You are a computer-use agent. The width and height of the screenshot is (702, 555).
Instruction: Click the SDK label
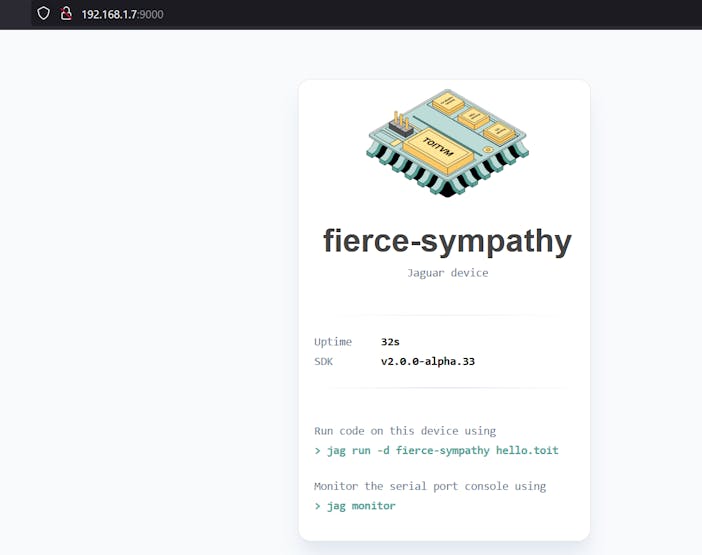325,361
